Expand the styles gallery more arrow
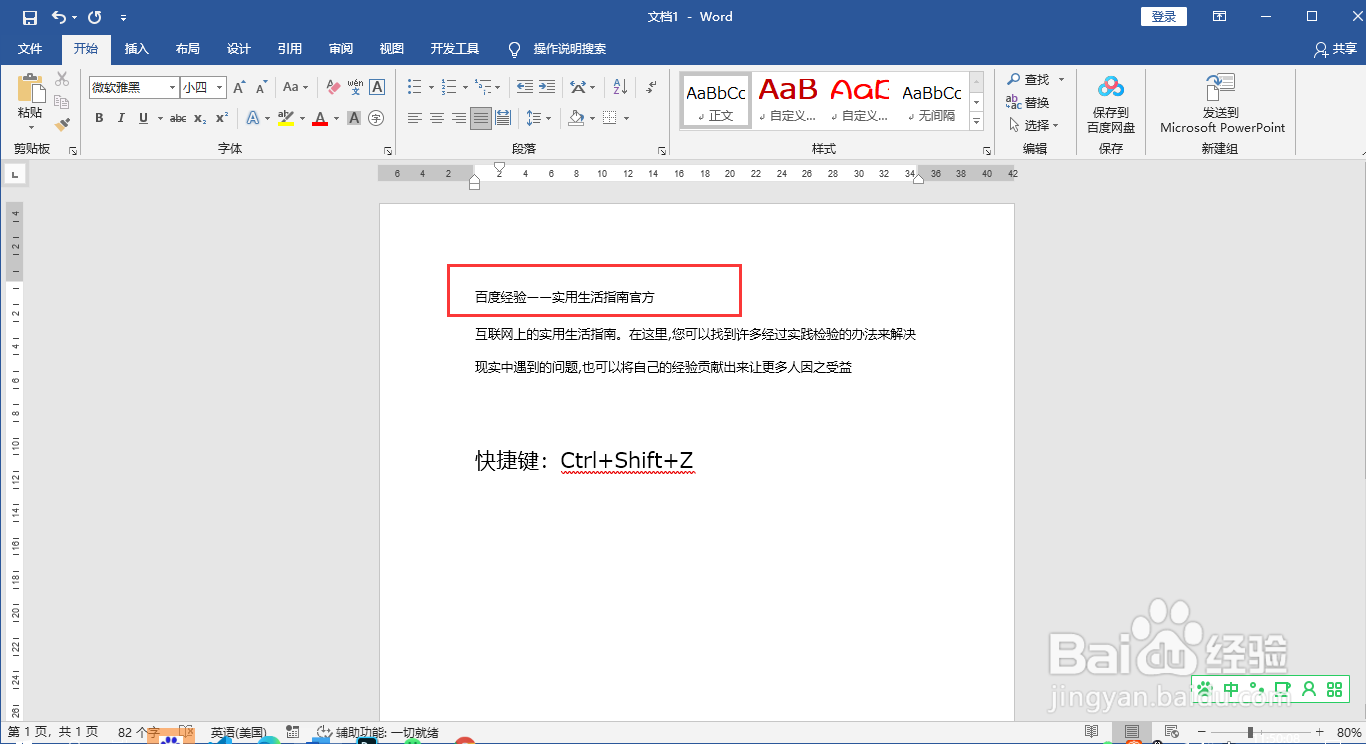This screenshot has height=744, width=1366. (978, 123)
